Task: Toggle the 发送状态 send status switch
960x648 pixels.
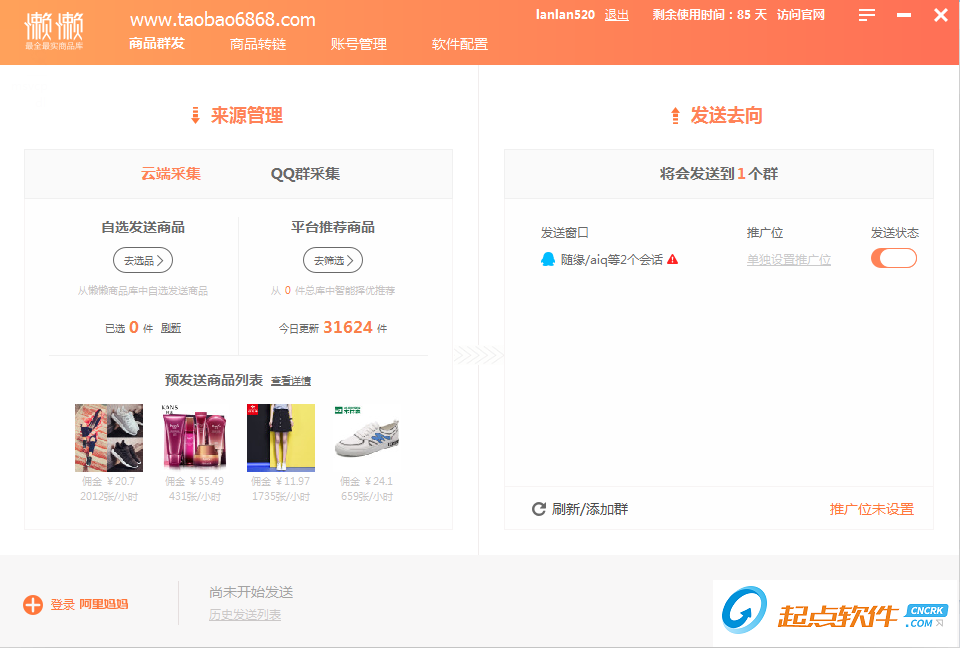Action: 893,257
